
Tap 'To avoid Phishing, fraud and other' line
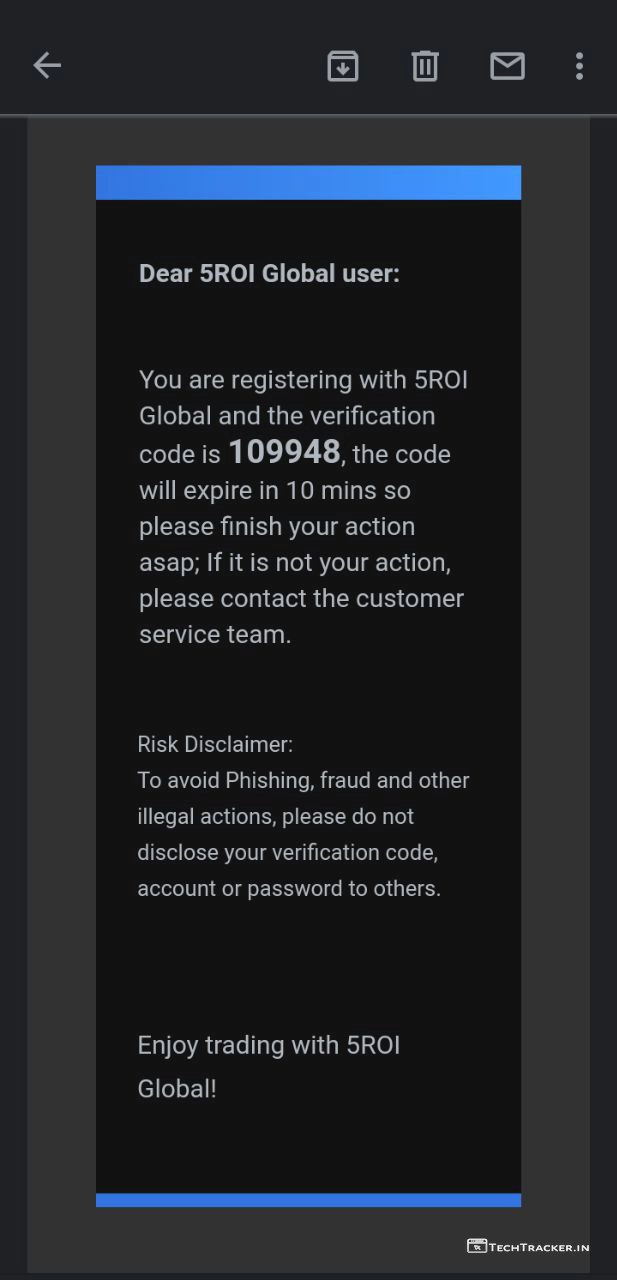point(303,780)
